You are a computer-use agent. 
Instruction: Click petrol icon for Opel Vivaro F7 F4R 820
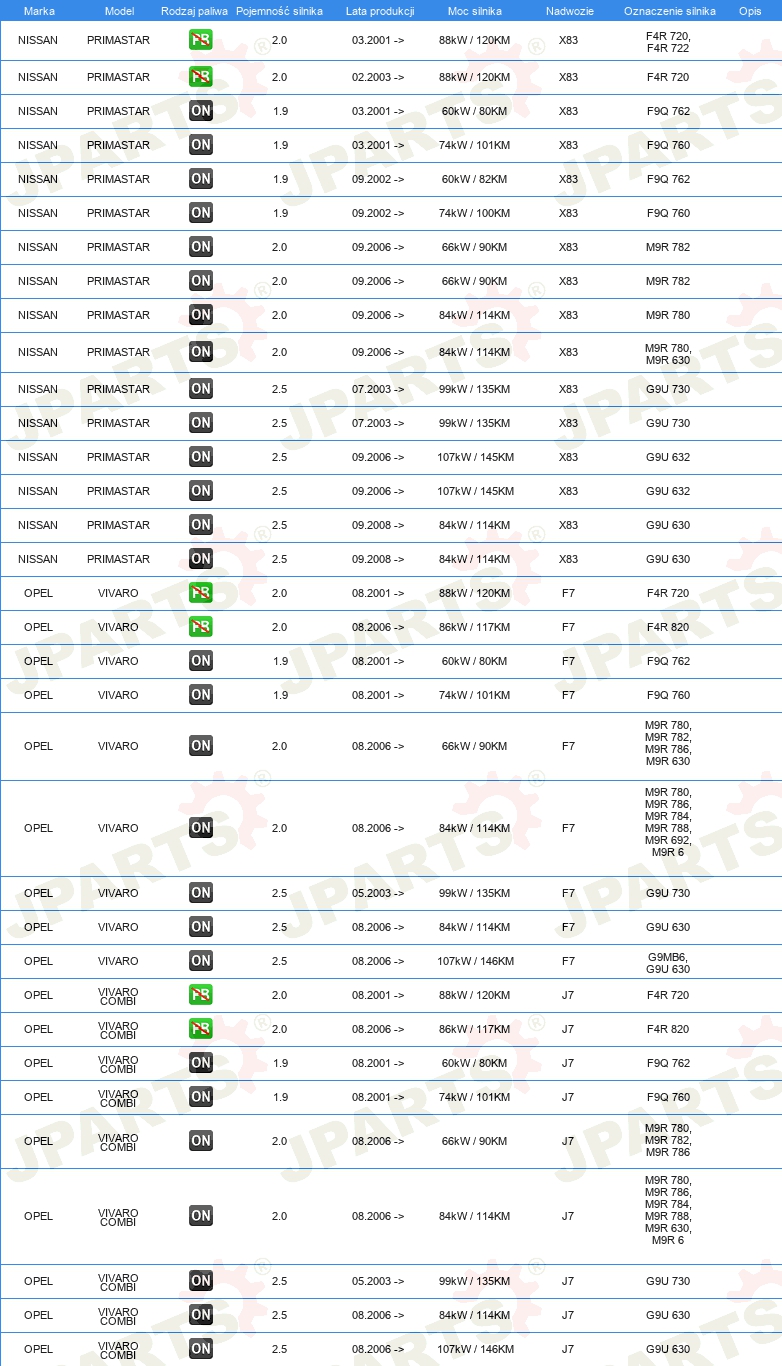click(201, 627)
